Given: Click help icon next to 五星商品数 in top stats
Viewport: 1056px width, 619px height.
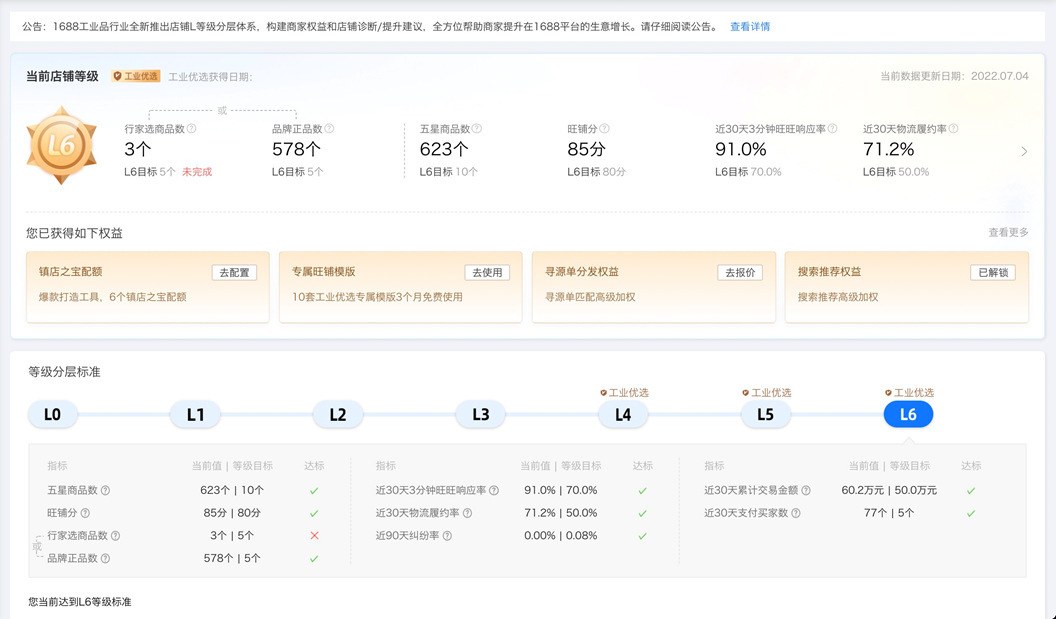Looking at the screenshot, I should pos(477,128).
